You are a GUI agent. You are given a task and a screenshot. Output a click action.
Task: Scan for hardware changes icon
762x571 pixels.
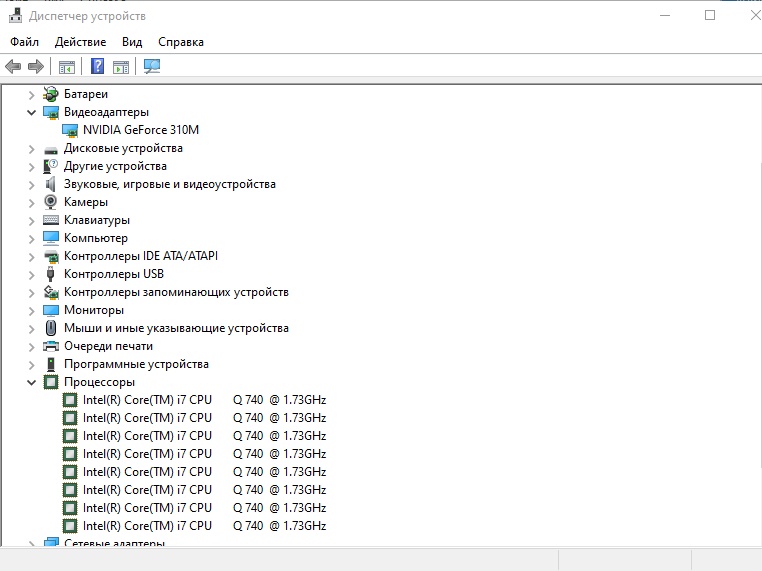pyautogui.click(x=152, y=66)
